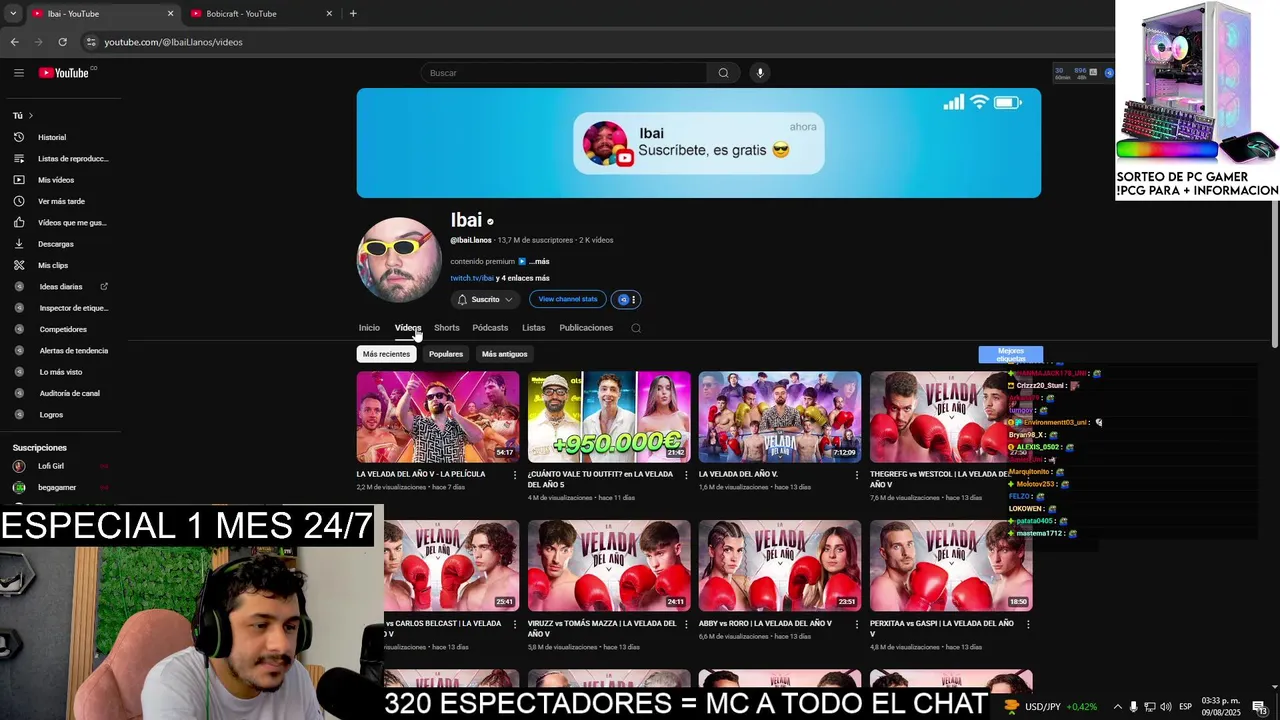Open the Listas channel tab
Screen dimensions: 1280x720
(534, 328)
